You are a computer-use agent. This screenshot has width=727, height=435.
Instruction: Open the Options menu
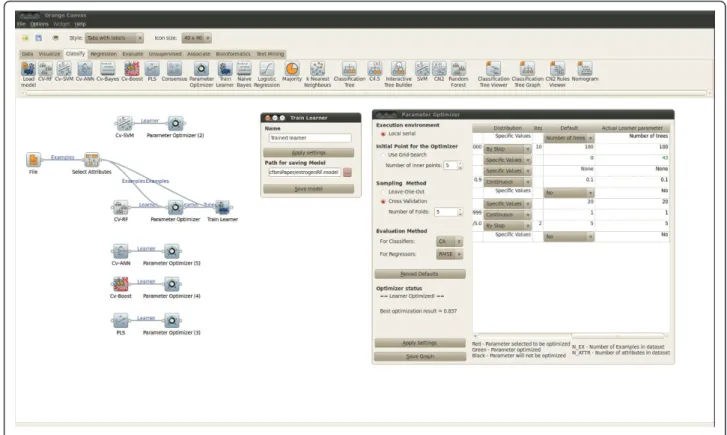click(39, 24)
